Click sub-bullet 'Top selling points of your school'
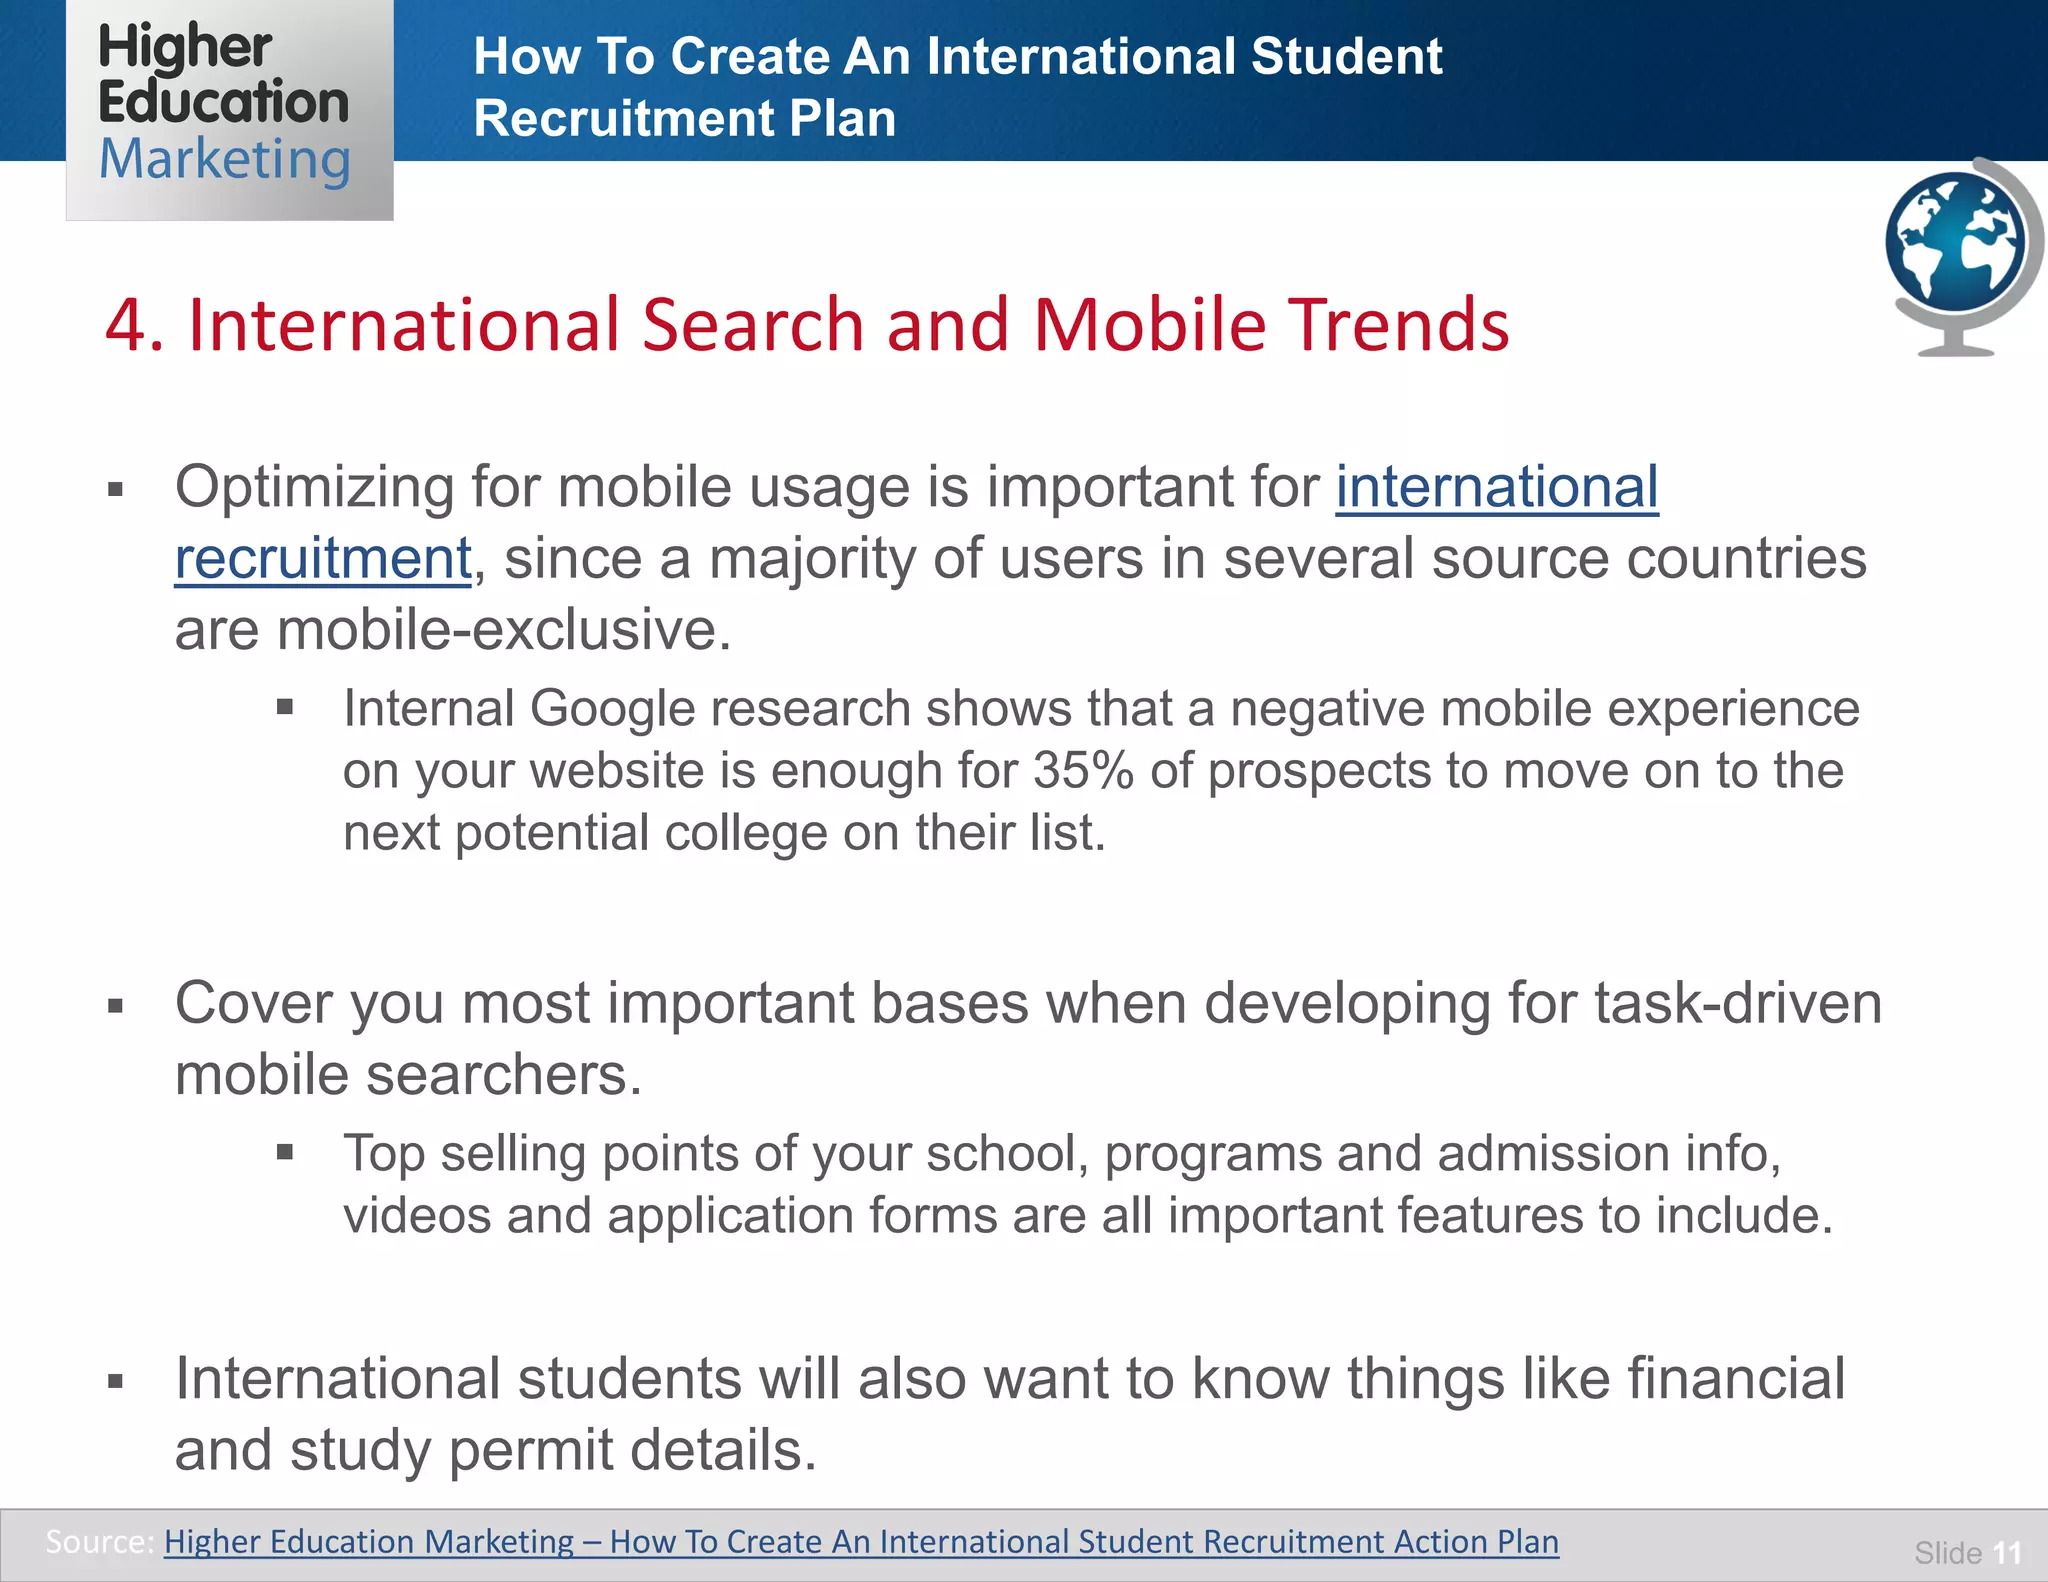 tap(1088, 1184)
